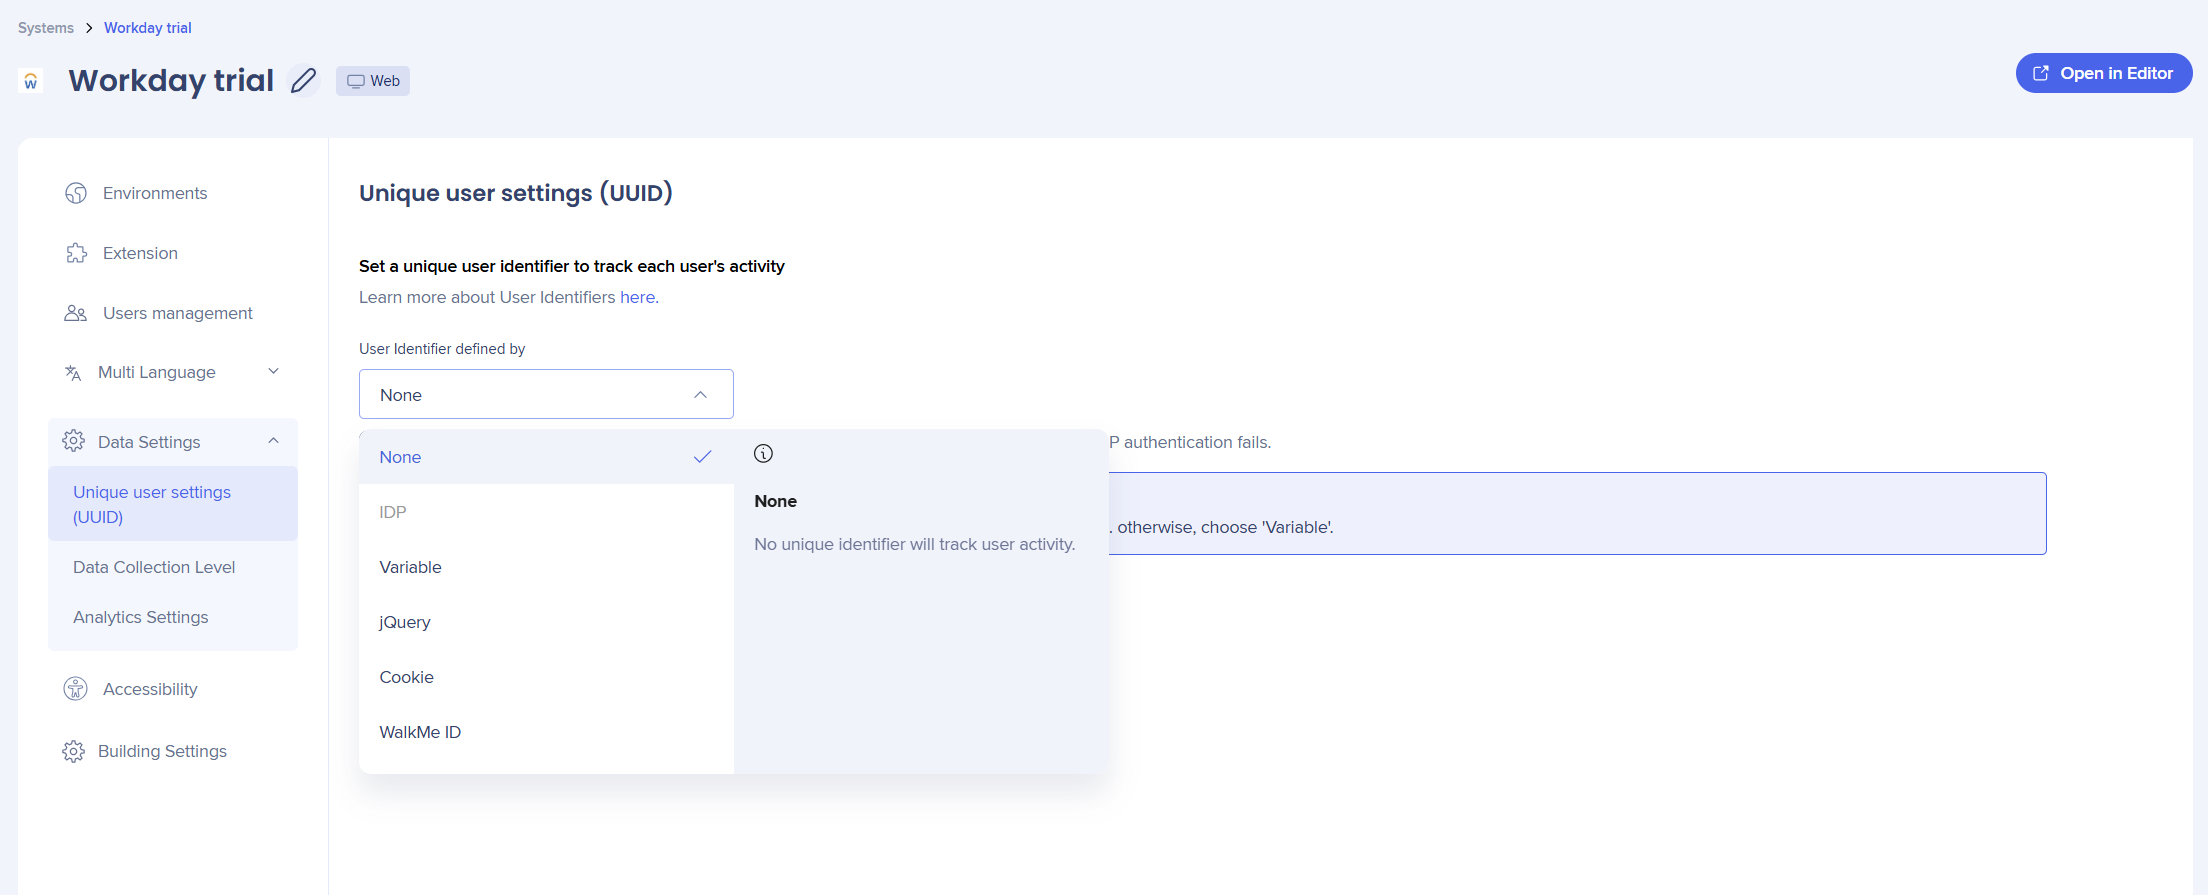Select WalkMe ID option

click(420, 732)
